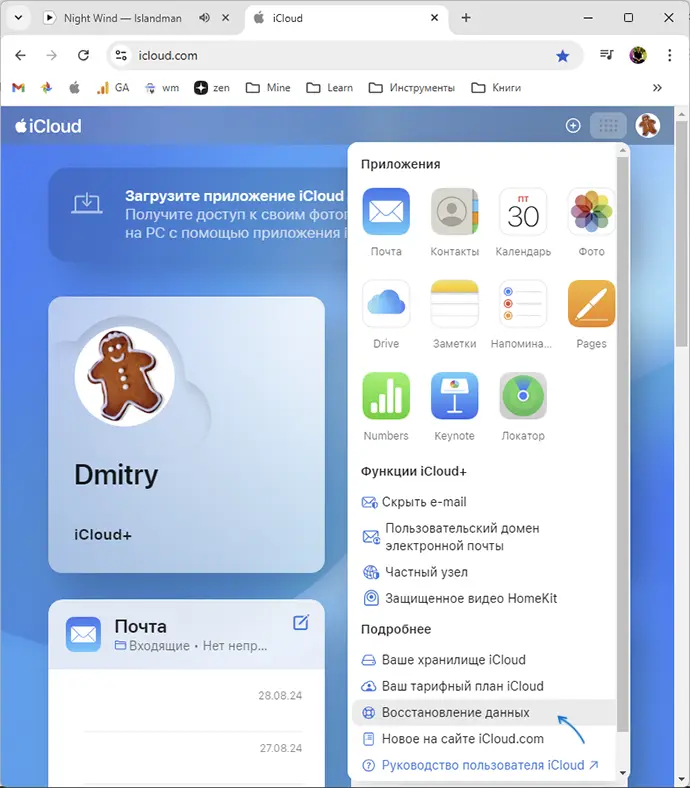The image size is (690, 788).
Task: Open Восстановление данных
Action: pos(484,713)
